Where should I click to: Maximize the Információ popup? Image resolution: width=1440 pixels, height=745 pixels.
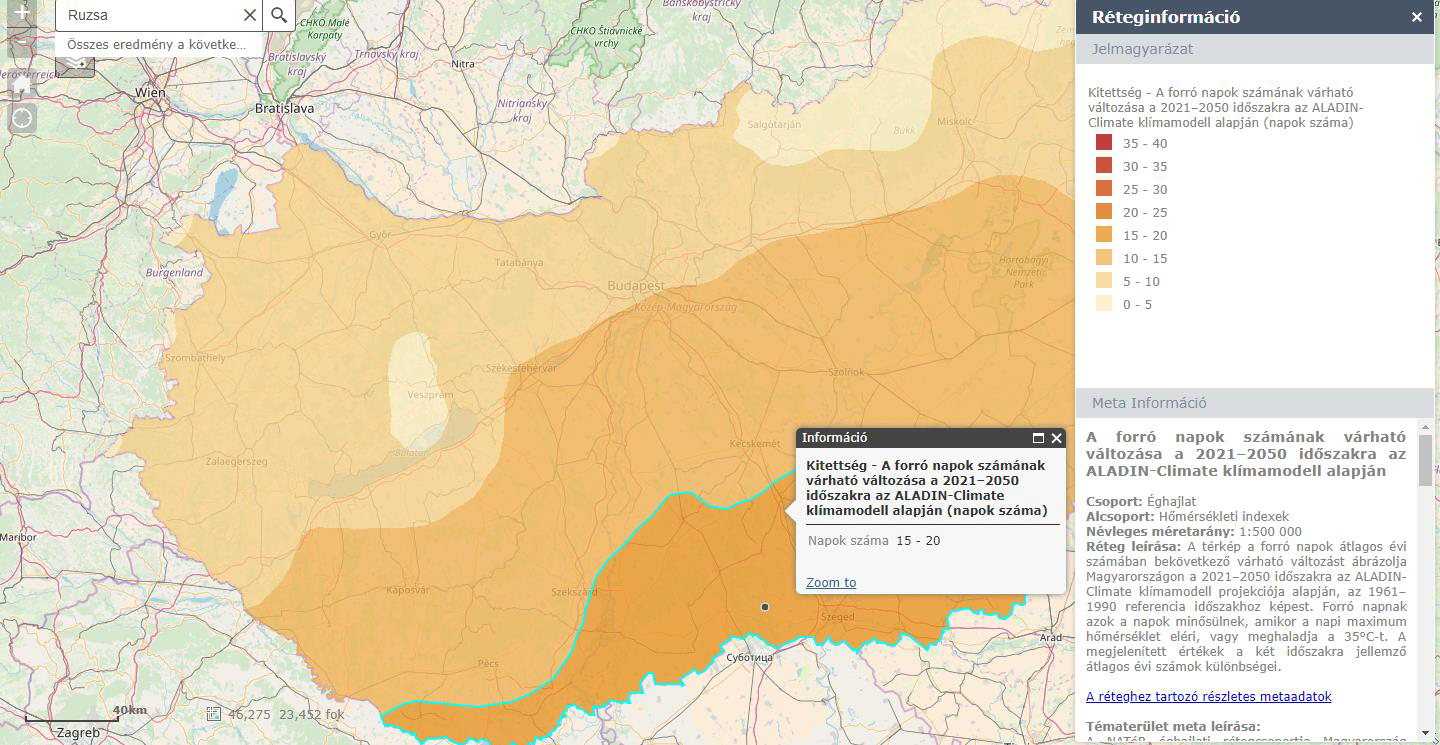(1038, 438)
